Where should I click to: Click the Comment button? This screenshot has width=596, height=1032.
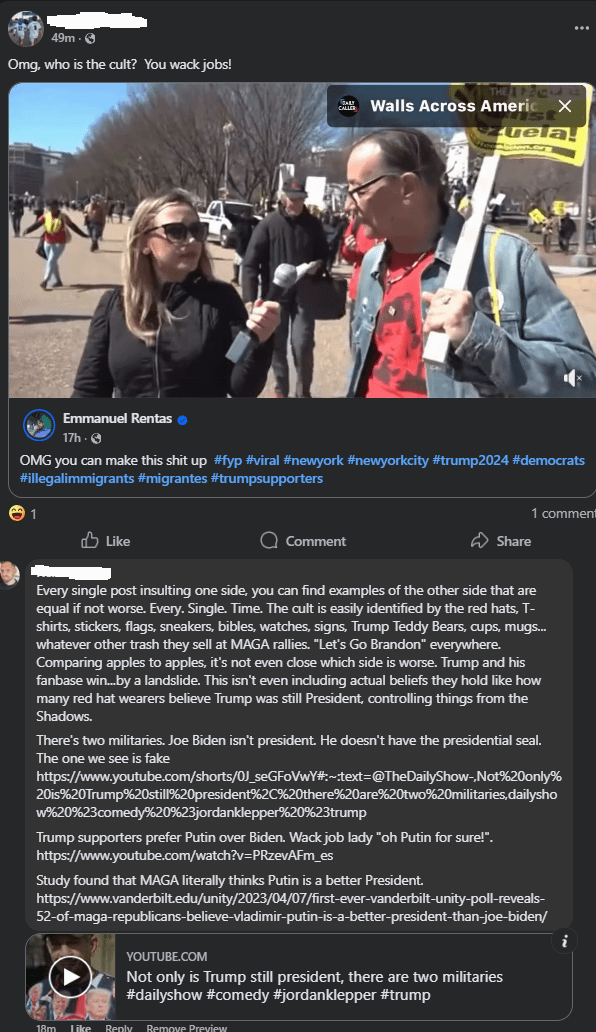click(x=303, y=541)
